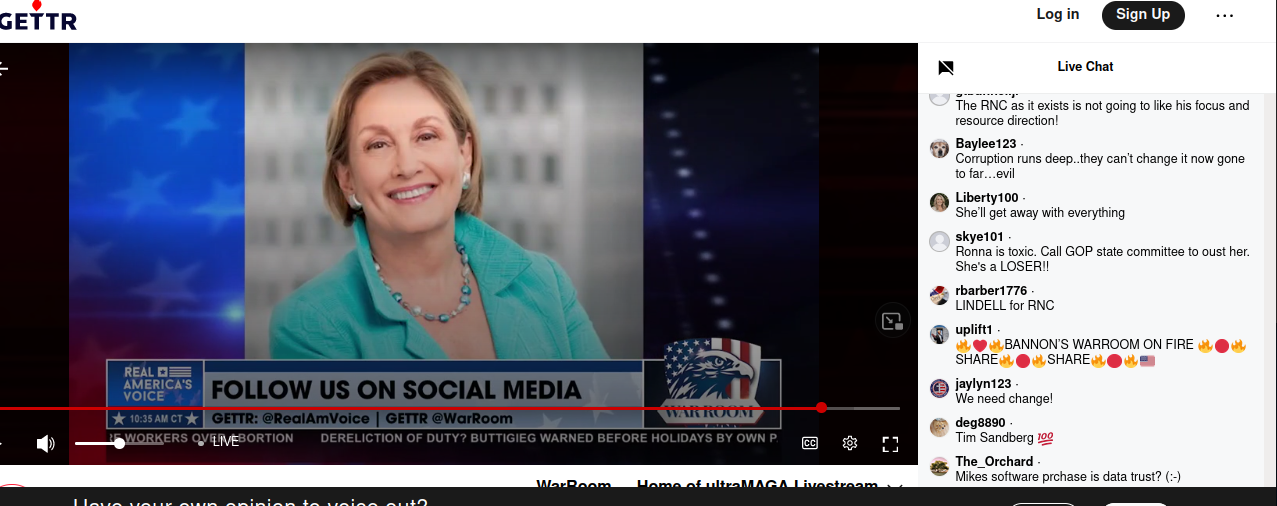Click the "Ronna is toxic" chat message
The image size is (1277, 506).
point(1102,260)
